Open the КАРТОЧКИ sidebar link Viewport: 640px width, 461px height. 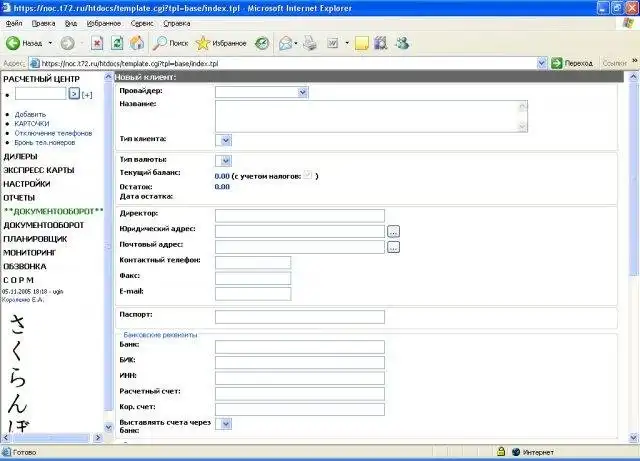pos(32,124)
